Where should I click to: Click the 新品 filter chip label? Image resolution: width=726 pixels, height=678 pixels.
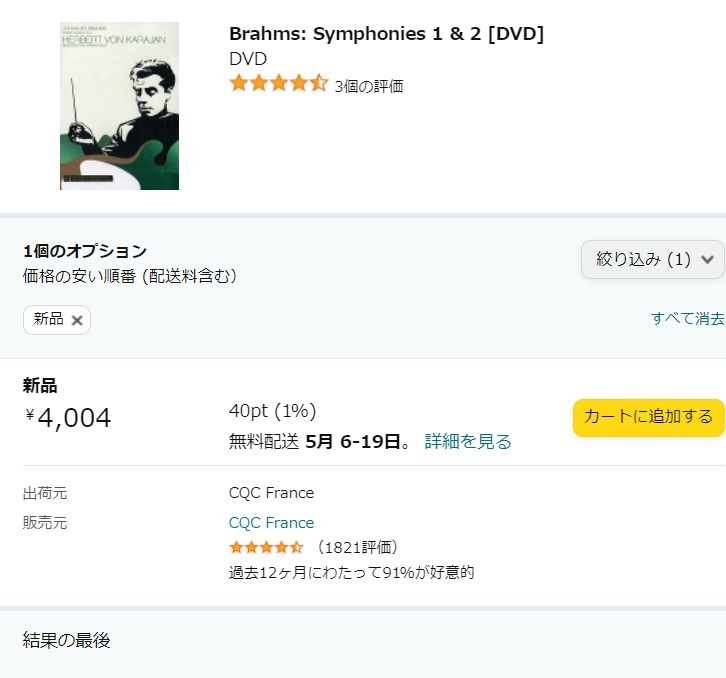48,319
